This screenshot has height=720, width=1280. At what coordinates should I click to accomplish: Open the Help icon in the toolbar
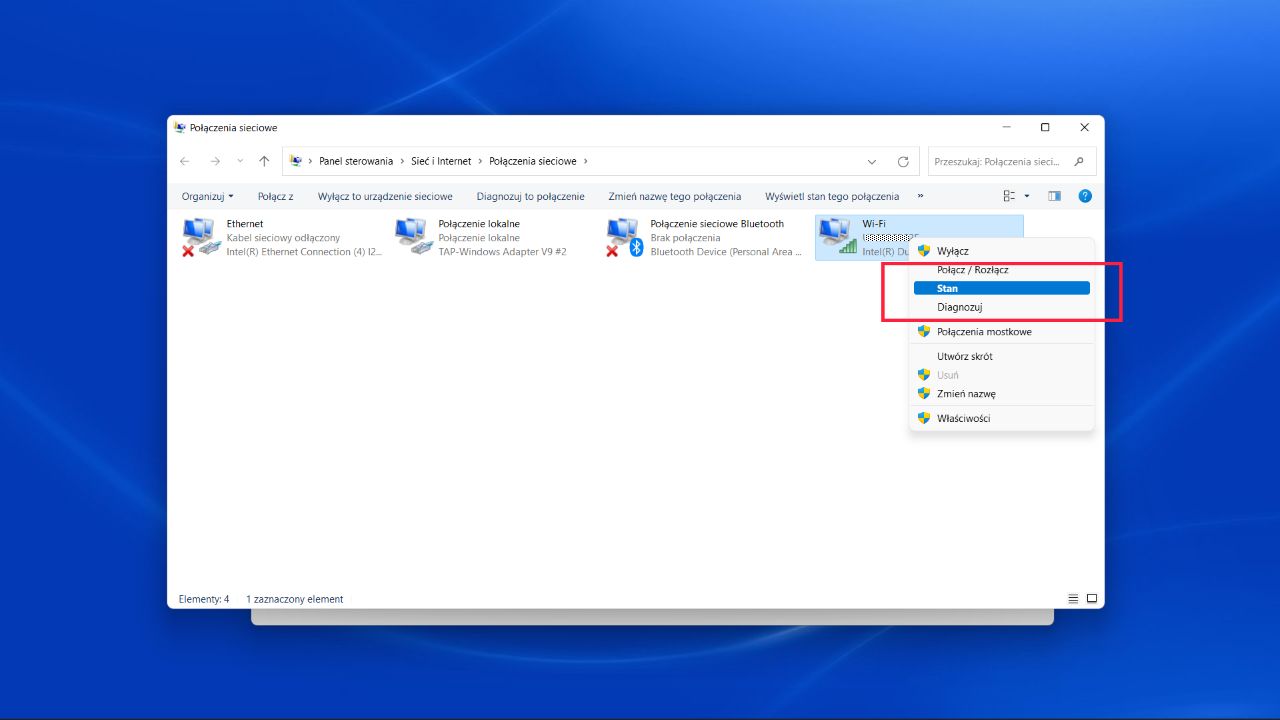coord(1085,196)
